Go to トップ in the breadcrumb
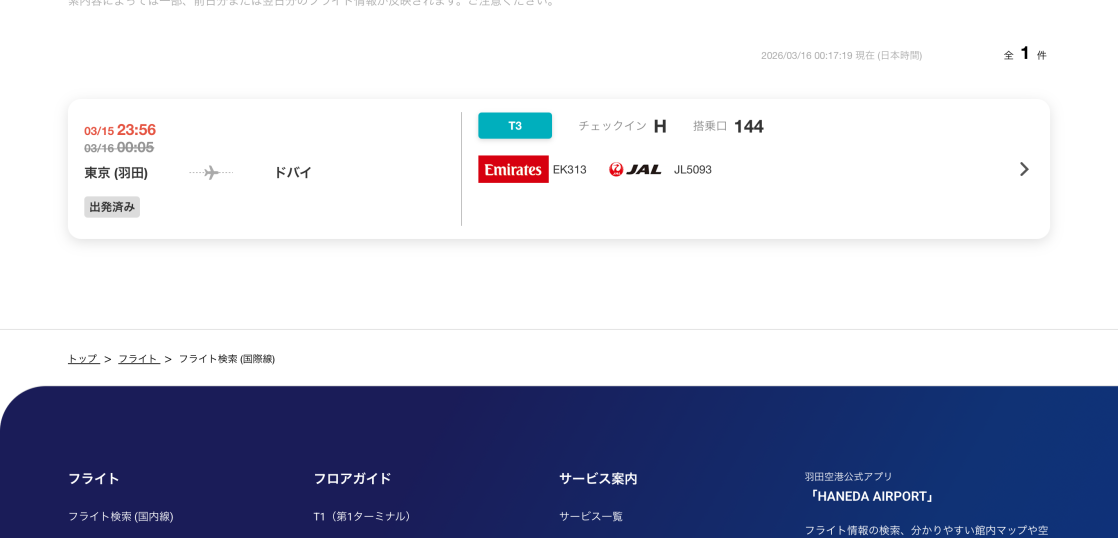1118x538 pixels. [83, 359]
